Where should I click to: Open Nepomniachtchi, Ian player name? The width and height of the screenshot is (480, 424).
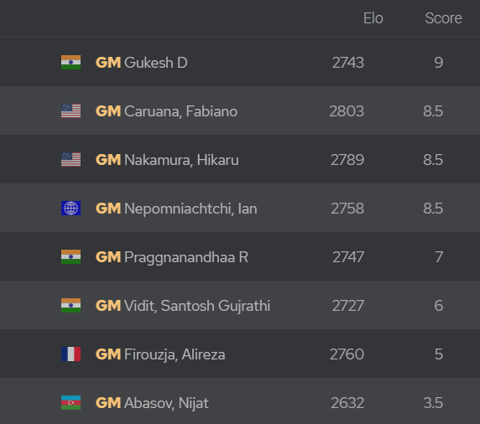[x=191, y=209]
